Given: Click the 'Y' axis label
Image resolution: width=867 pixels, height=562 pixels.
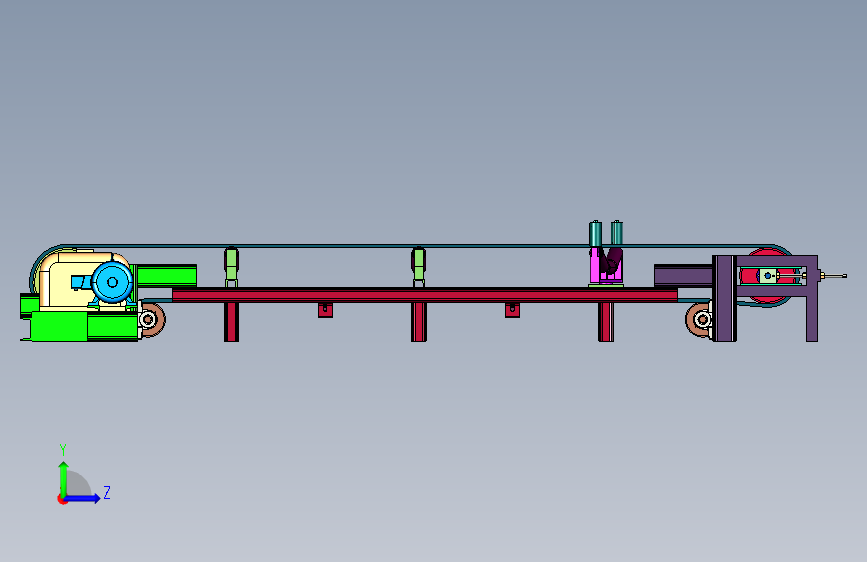Looking at the screenshot, I should (x=63, y=450).
